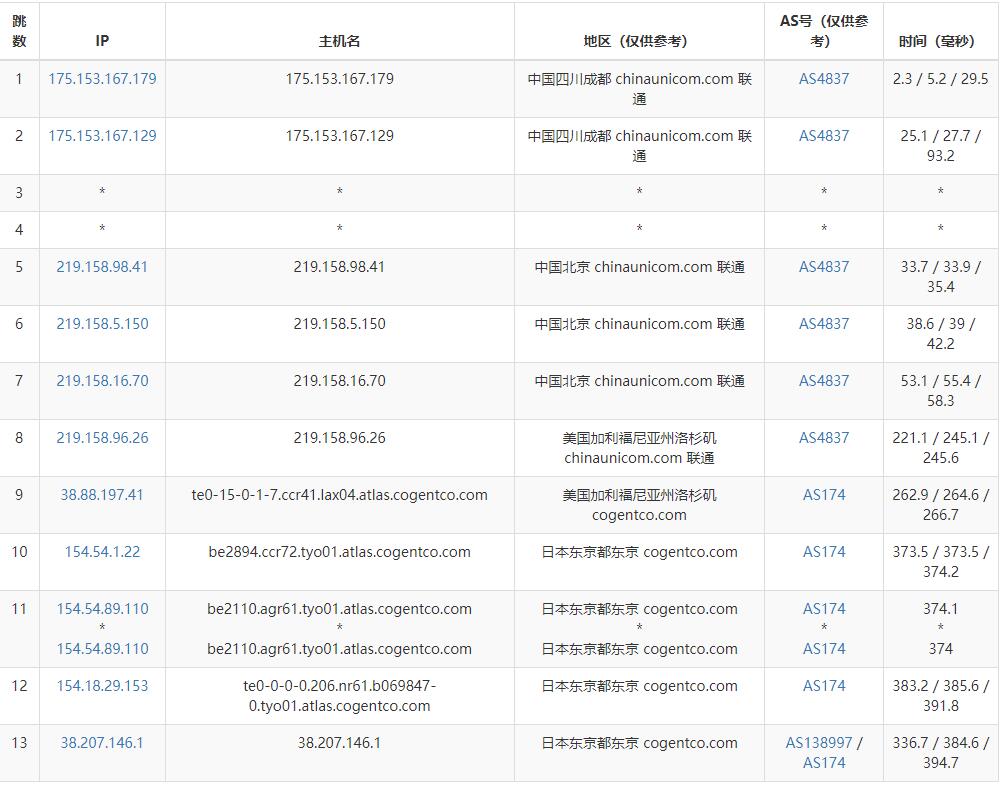The height and width of the screenshot is (785, 1002).
Task: Select time value 53.1 / 55.4 / 58.3
Action: [940, 390]
